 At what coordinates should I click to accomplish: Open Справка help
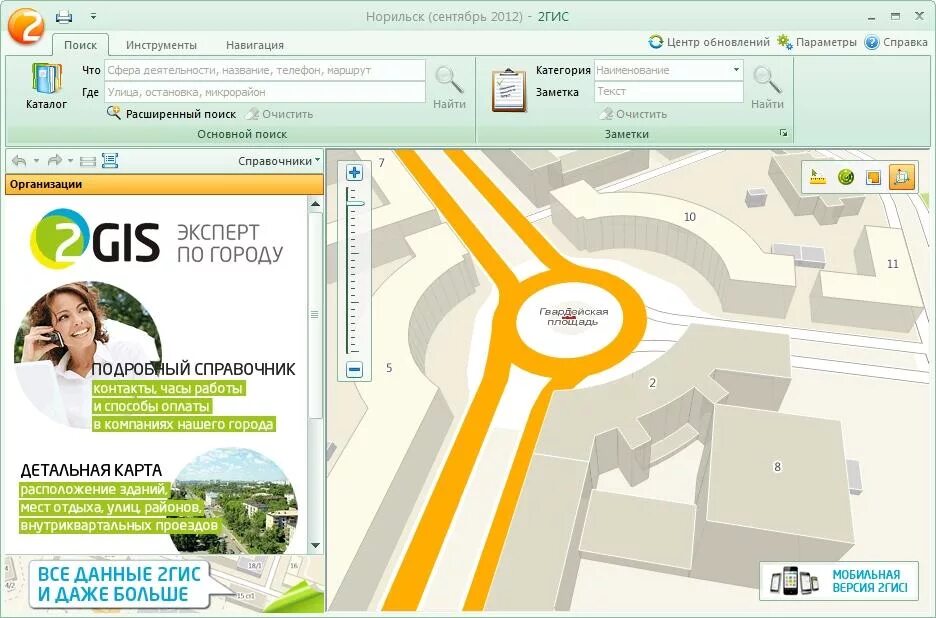pyautogui.click(x=896, y=42)
